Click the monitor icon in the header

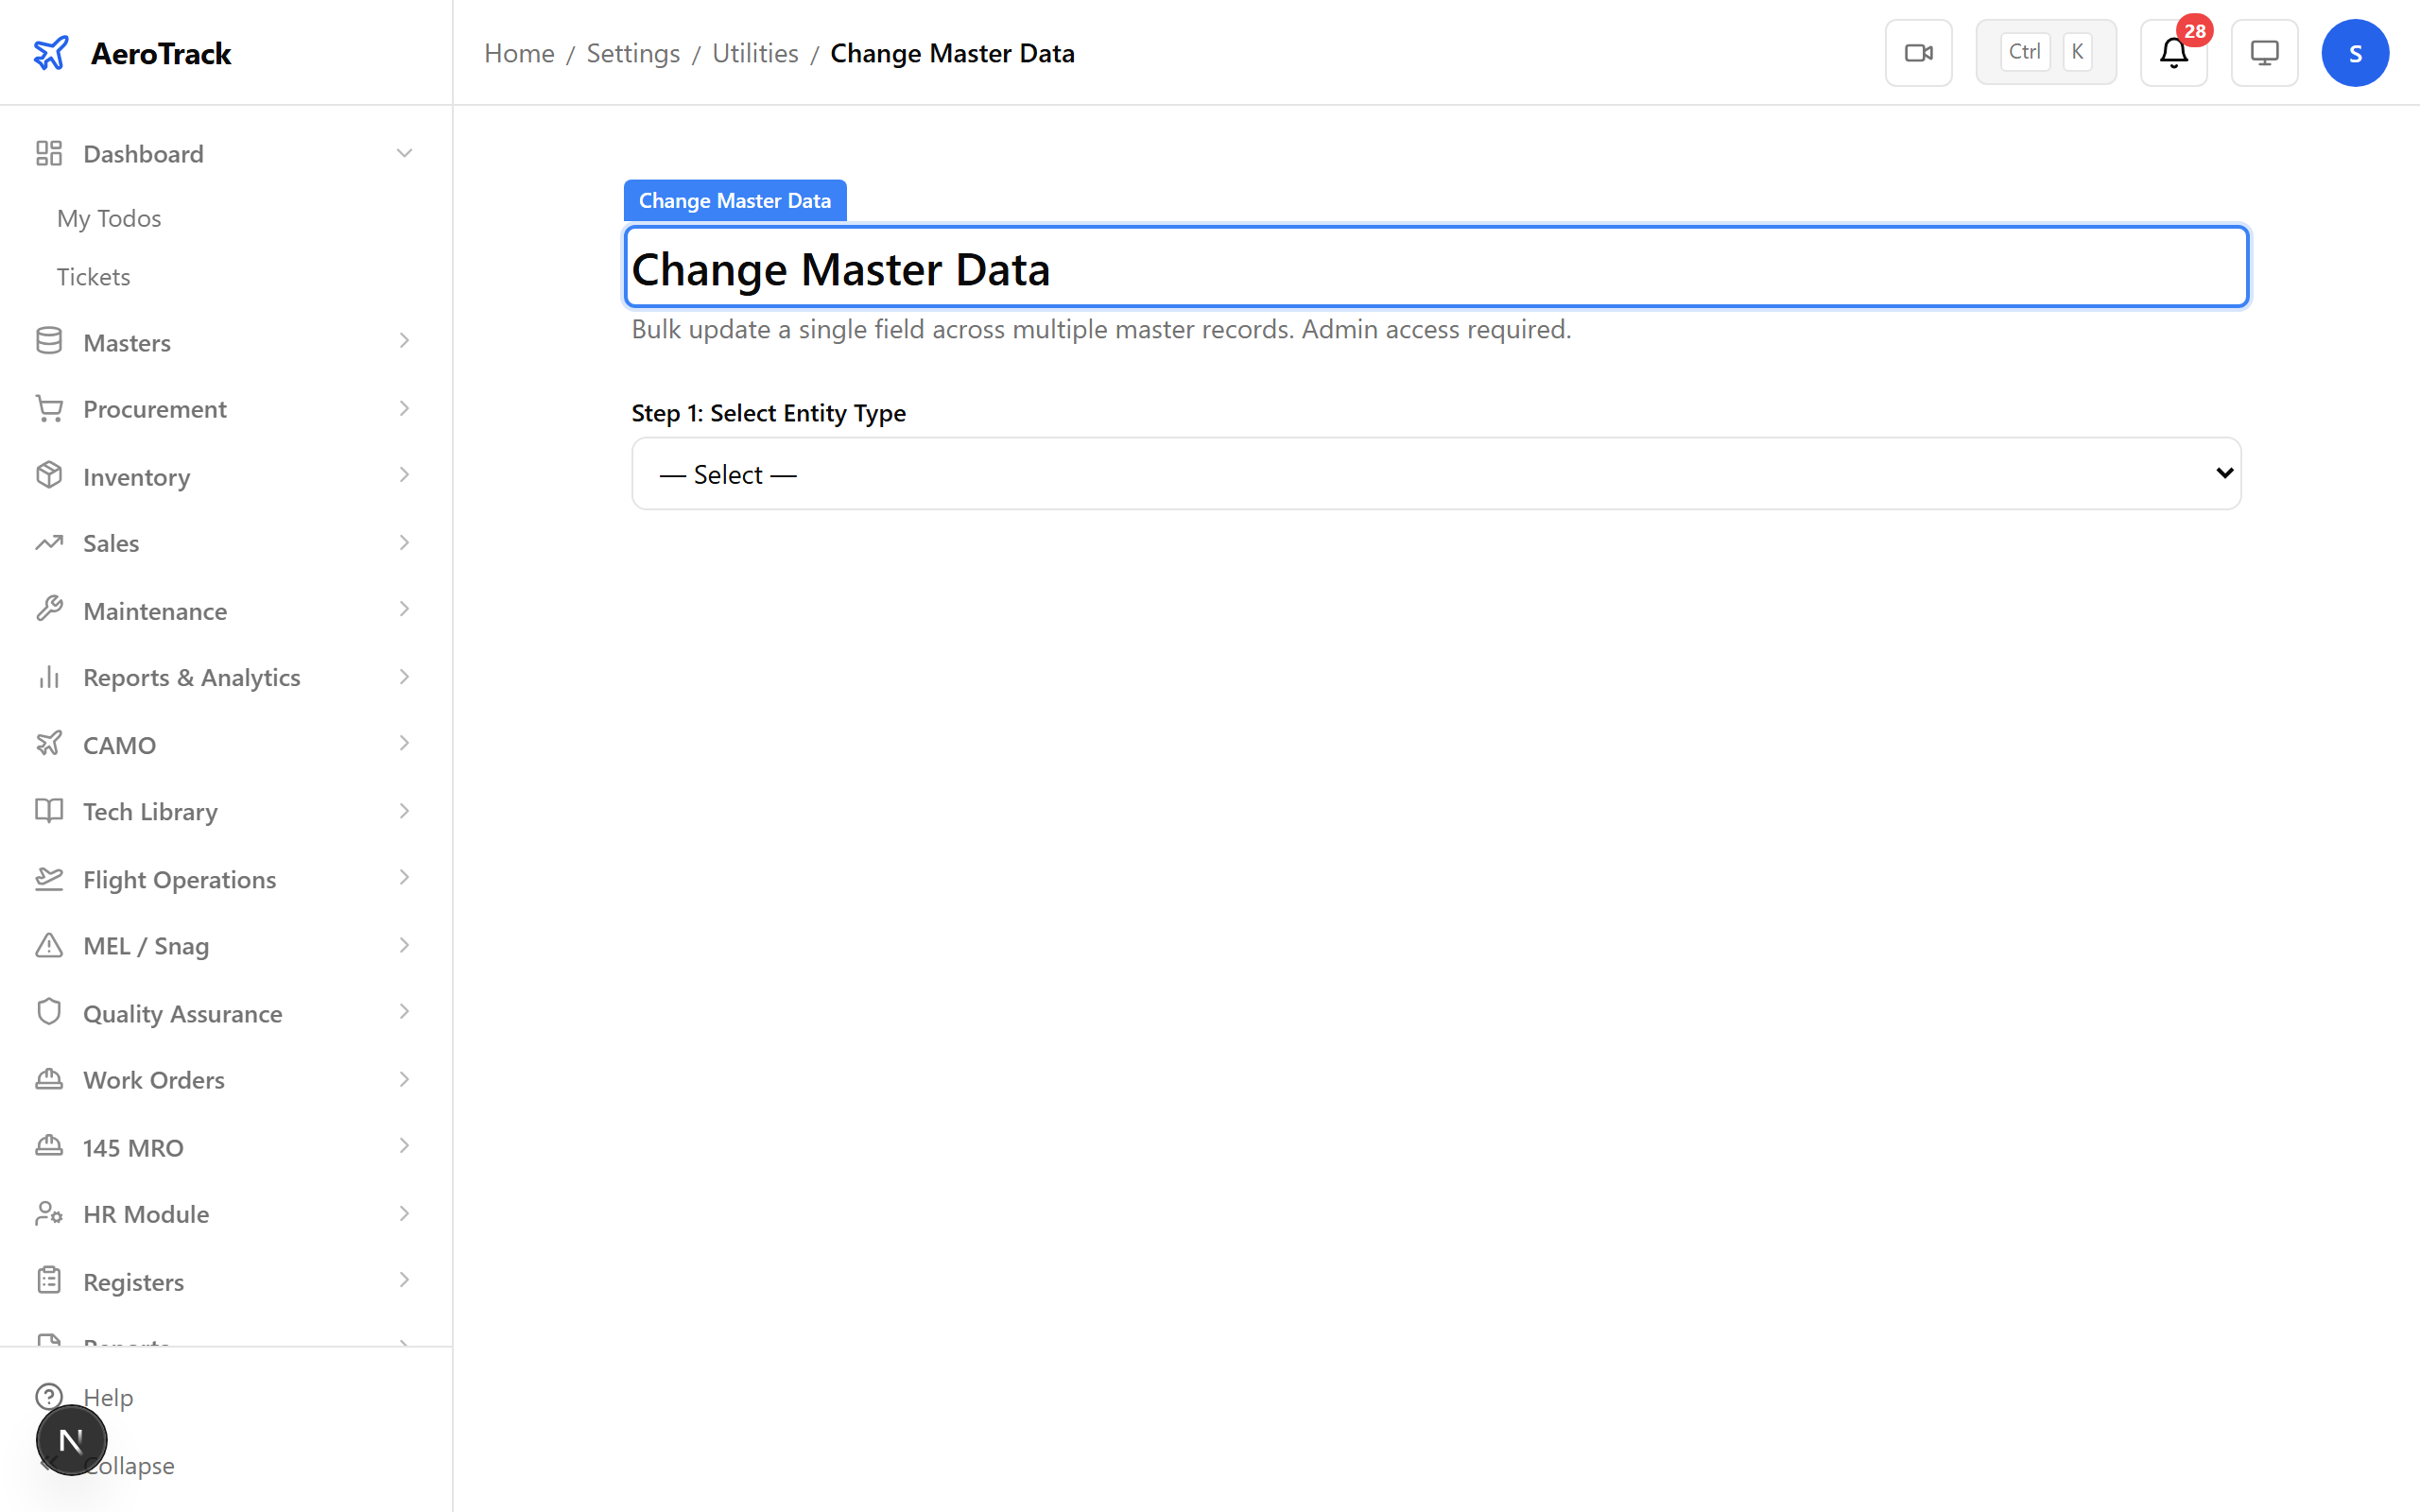coord(2264,52)
